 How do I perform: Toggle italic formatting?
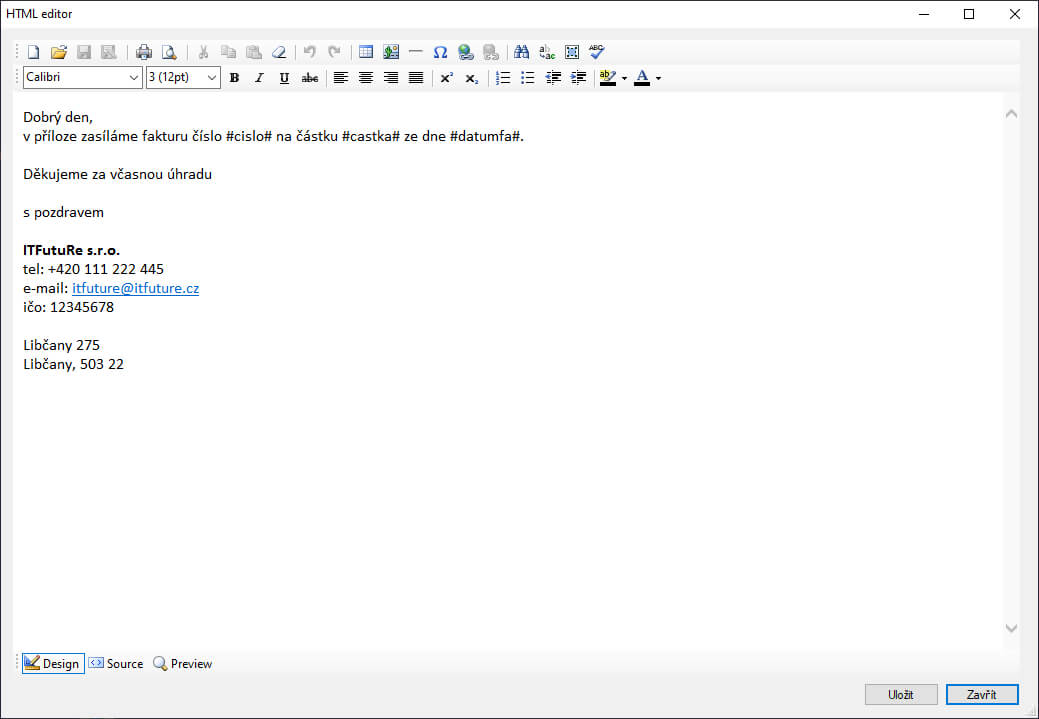[x=259, y=78]
